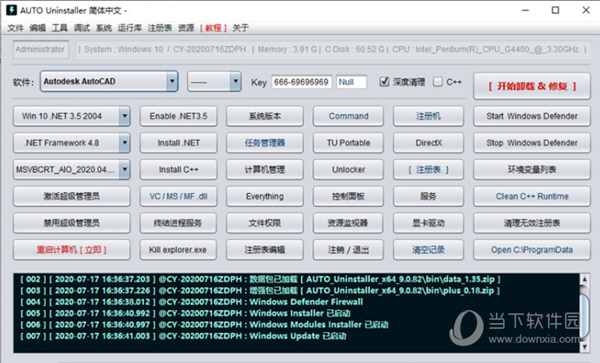This screenshot has height=363, width=600.
Task: Open the dashed version dropdown
Action: tap(235, 81)
